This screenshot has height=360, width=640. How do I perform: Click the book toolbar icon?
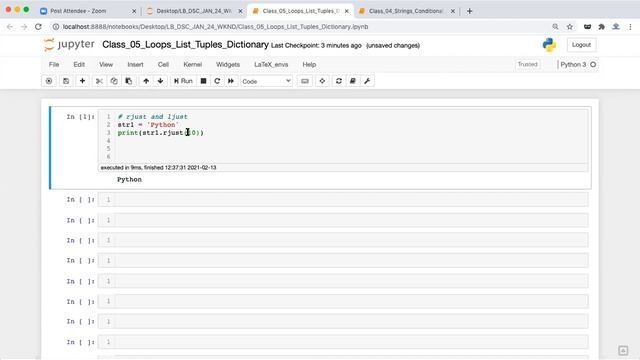tap(353, 81)
